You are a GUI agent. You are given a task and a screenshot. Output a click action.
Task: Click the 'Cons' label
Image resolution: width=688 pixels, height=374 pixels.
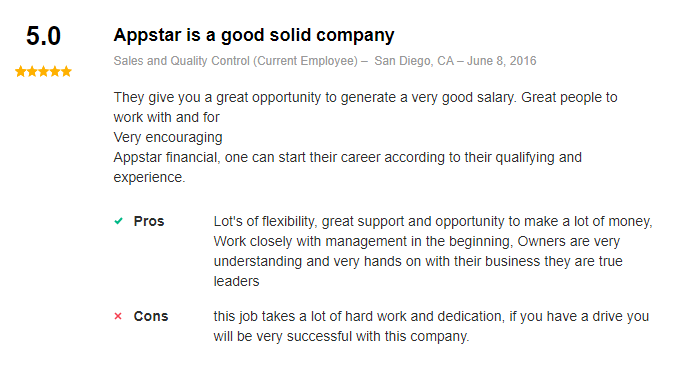150,316
